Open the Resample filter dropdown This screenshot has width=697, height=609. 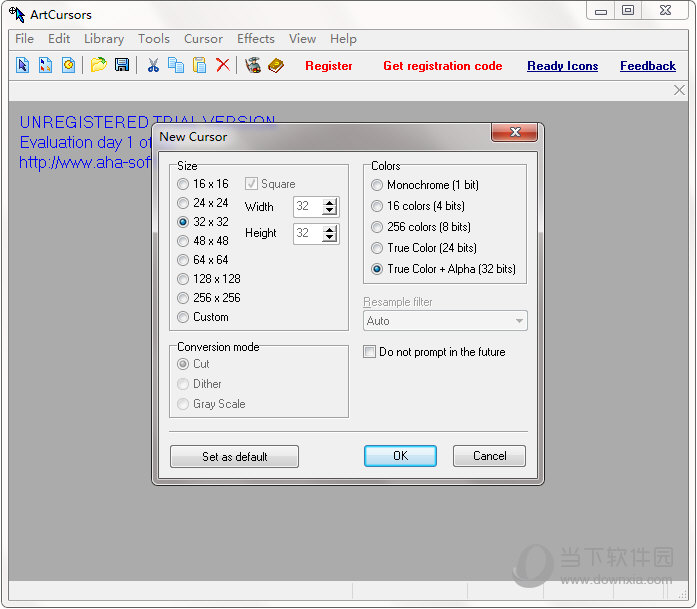445,321
